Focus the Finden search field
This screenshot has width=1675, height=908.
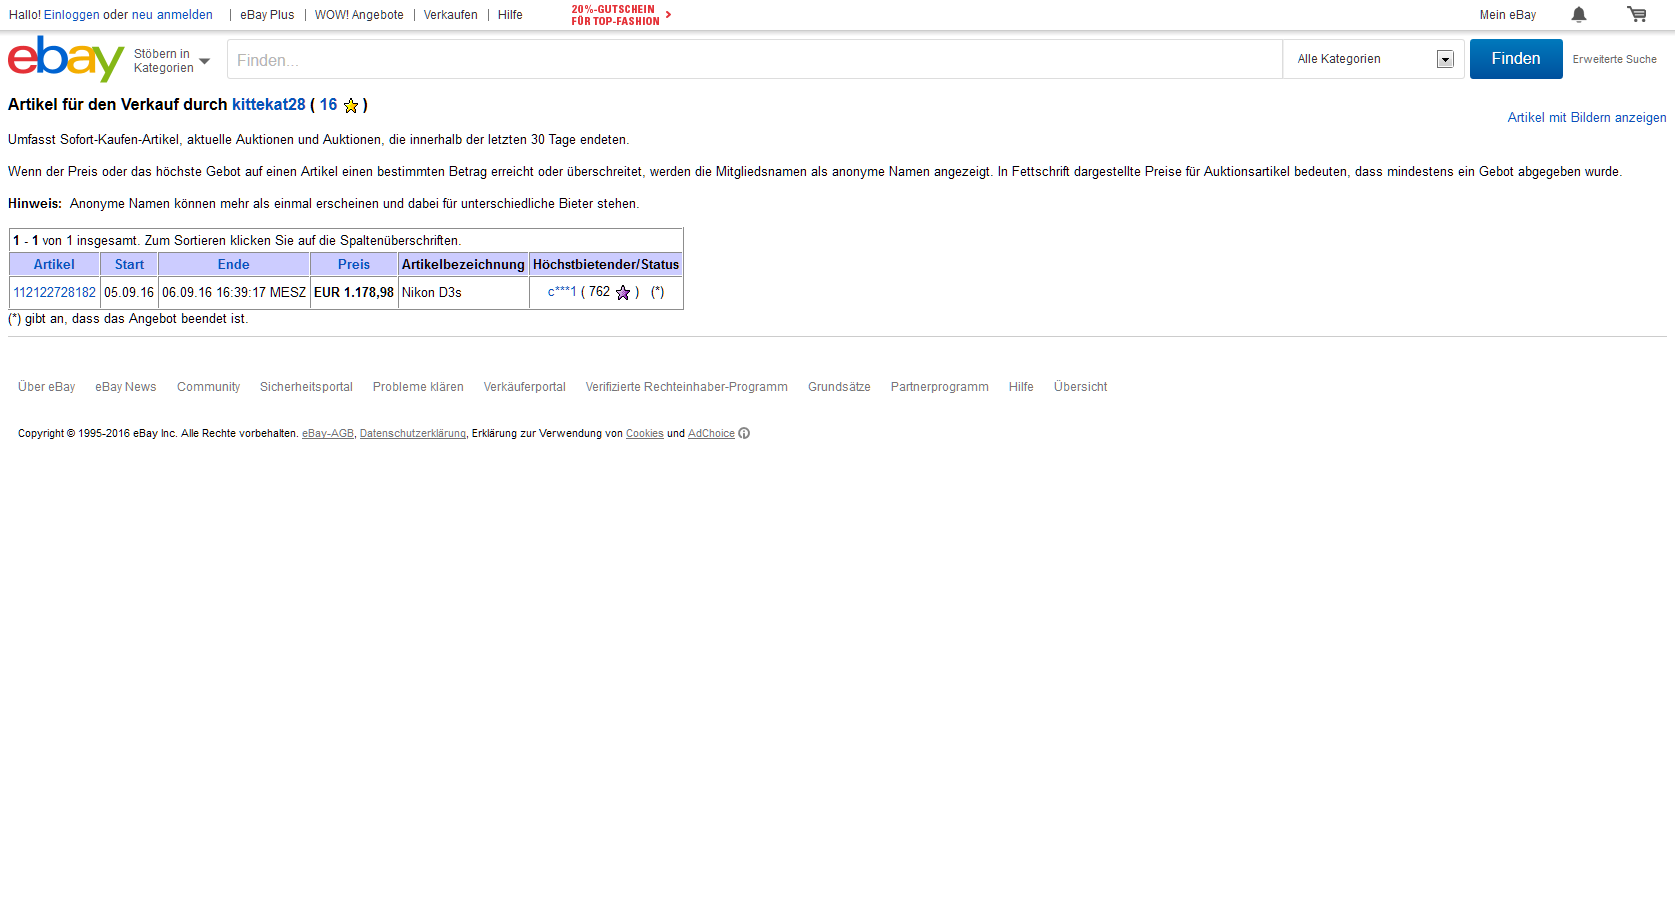755,60
